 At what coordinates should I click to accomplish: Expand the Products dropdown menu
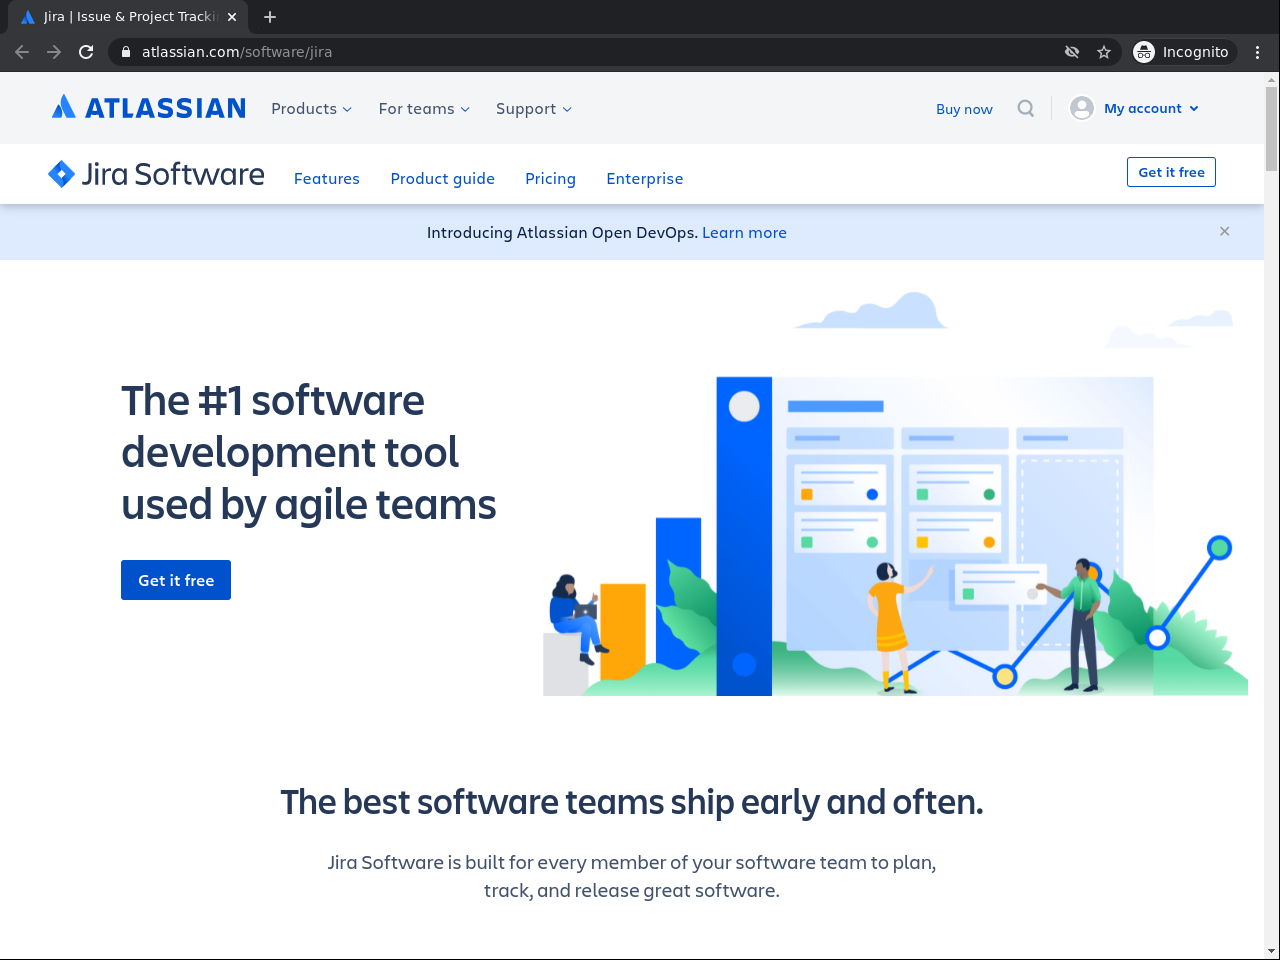(x=311, y=108)
